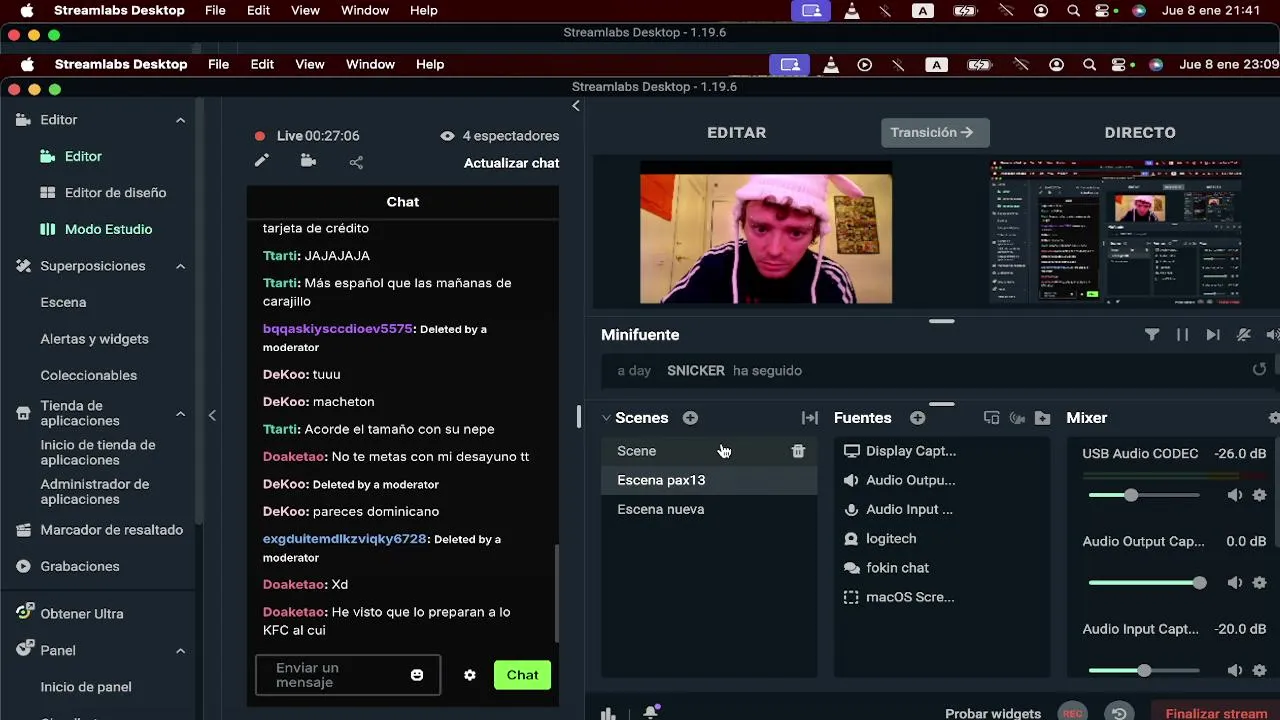Select the fokin chat source
This screenshot has width=1280, height=720.
[941, 568]
